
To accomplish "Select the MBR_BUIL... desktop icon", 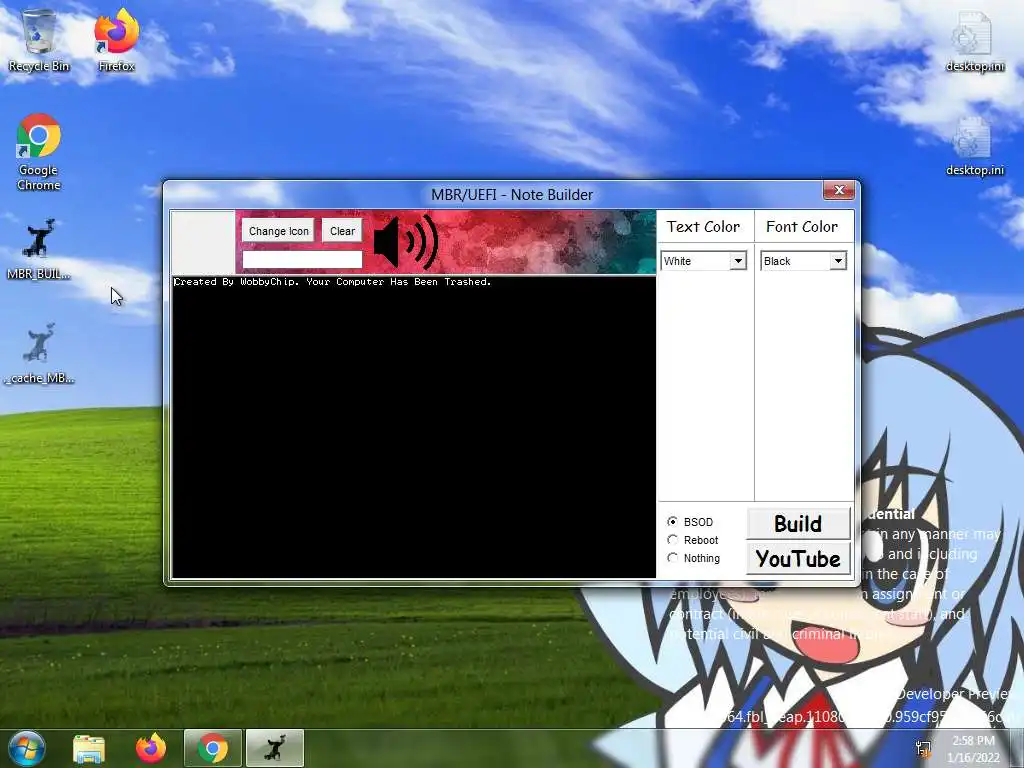I will (x=39, y=249).
